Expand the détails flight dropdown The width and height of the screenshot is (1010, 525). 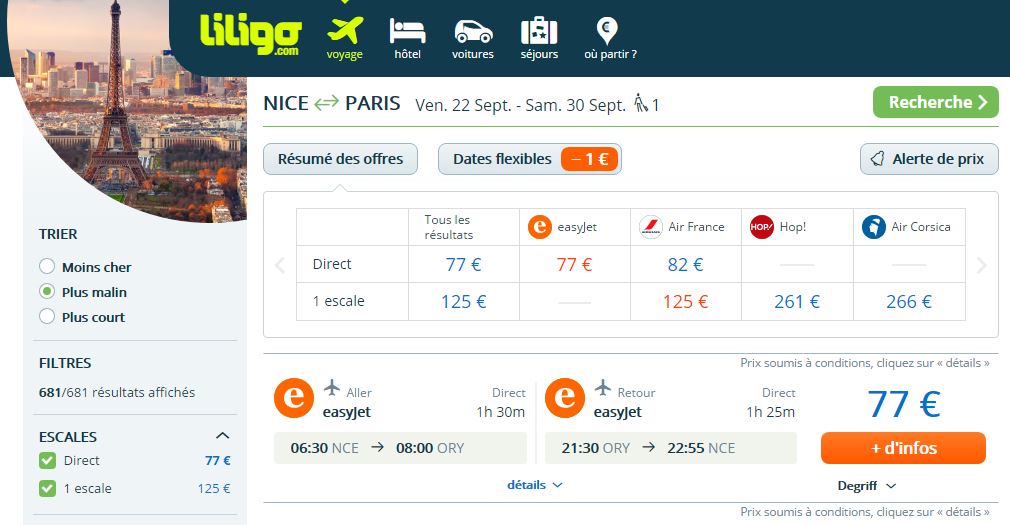tap(535, 485)
